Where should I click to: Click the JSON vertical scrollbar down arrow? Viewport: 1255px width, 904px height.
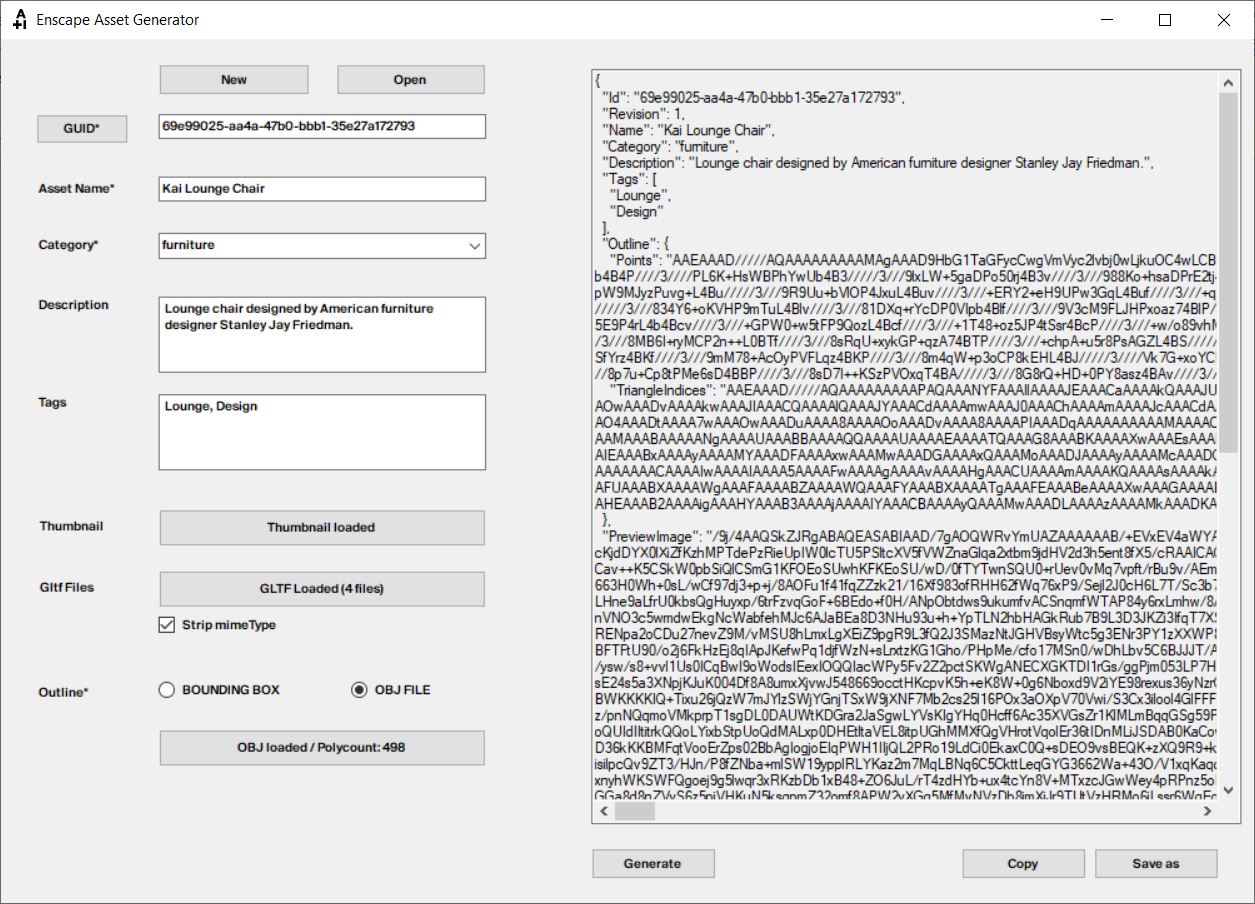1227,792
